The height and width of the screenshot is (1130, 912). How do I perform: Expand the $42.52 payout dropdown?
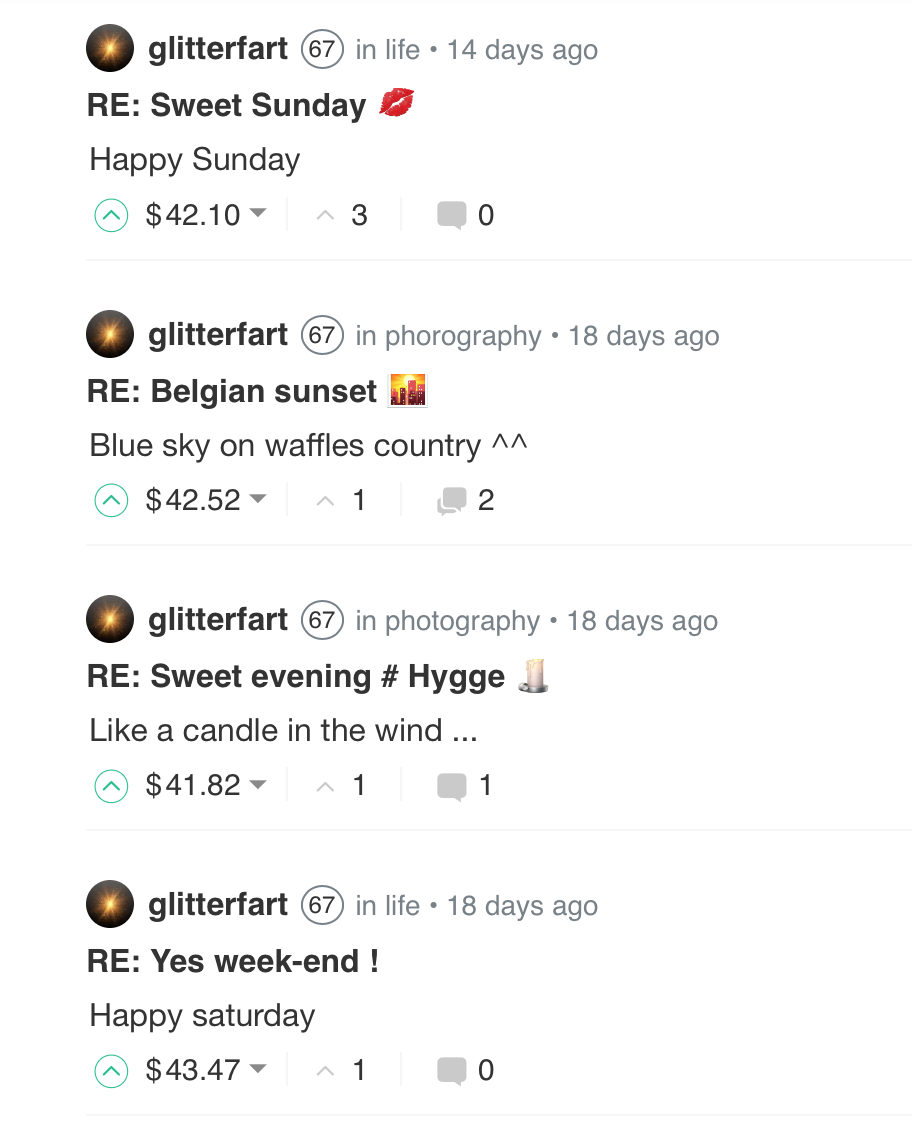(258, 499)
